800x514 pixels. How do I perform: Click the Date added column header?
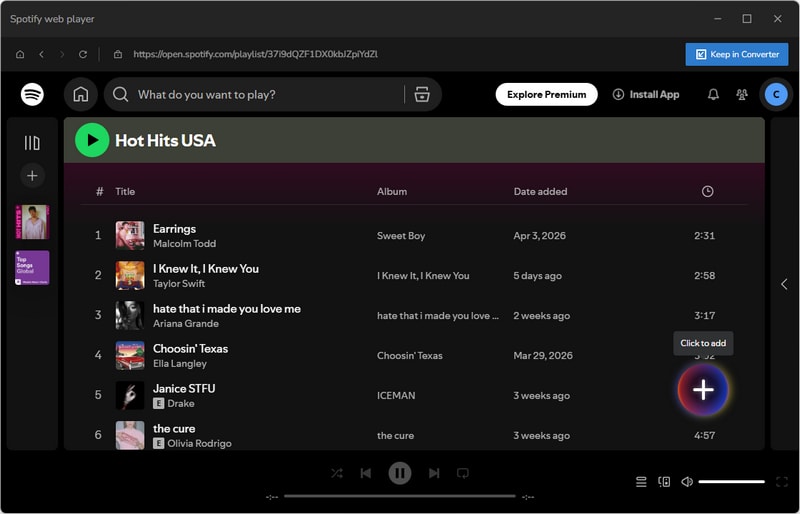(540, 191)
